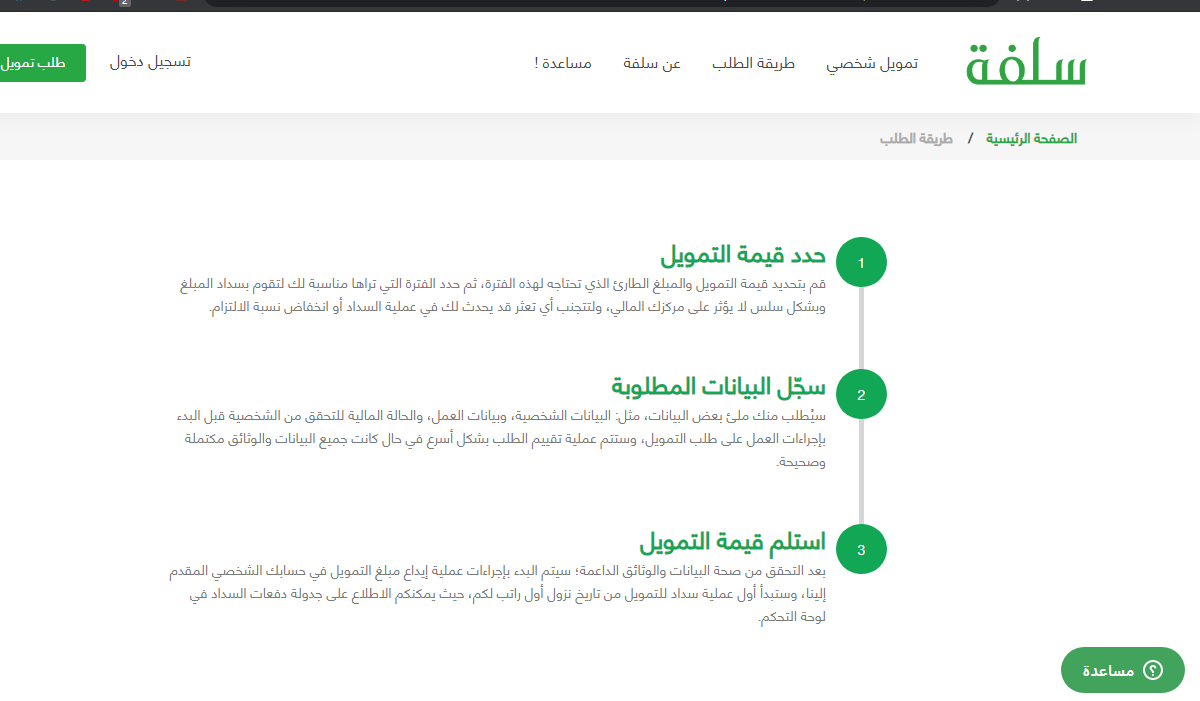Open the floating مساعدة help button

point(1123,670)
